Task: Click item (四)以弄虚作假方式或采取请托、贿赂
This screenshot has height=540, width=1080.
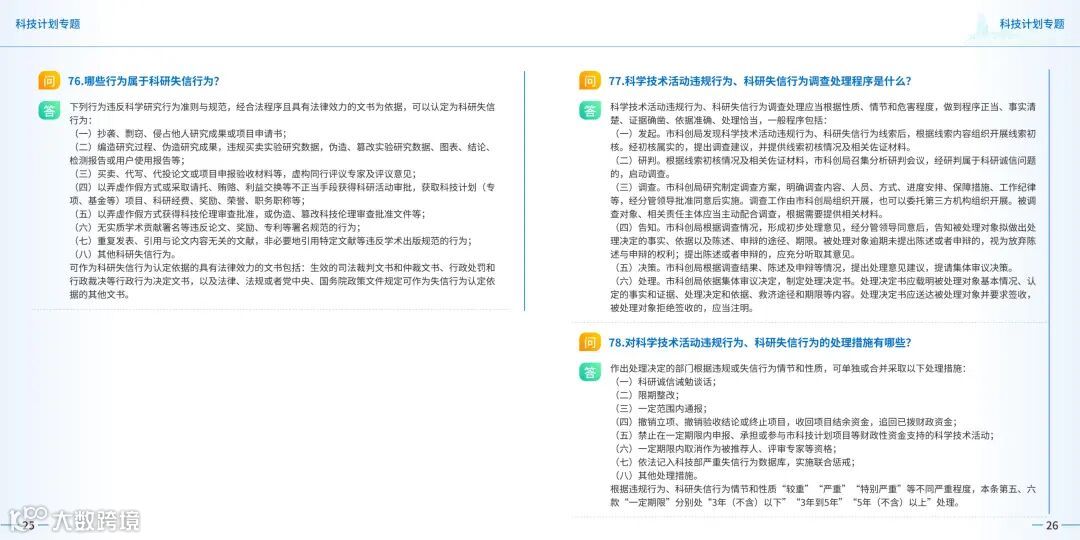Action: point(282,194)
